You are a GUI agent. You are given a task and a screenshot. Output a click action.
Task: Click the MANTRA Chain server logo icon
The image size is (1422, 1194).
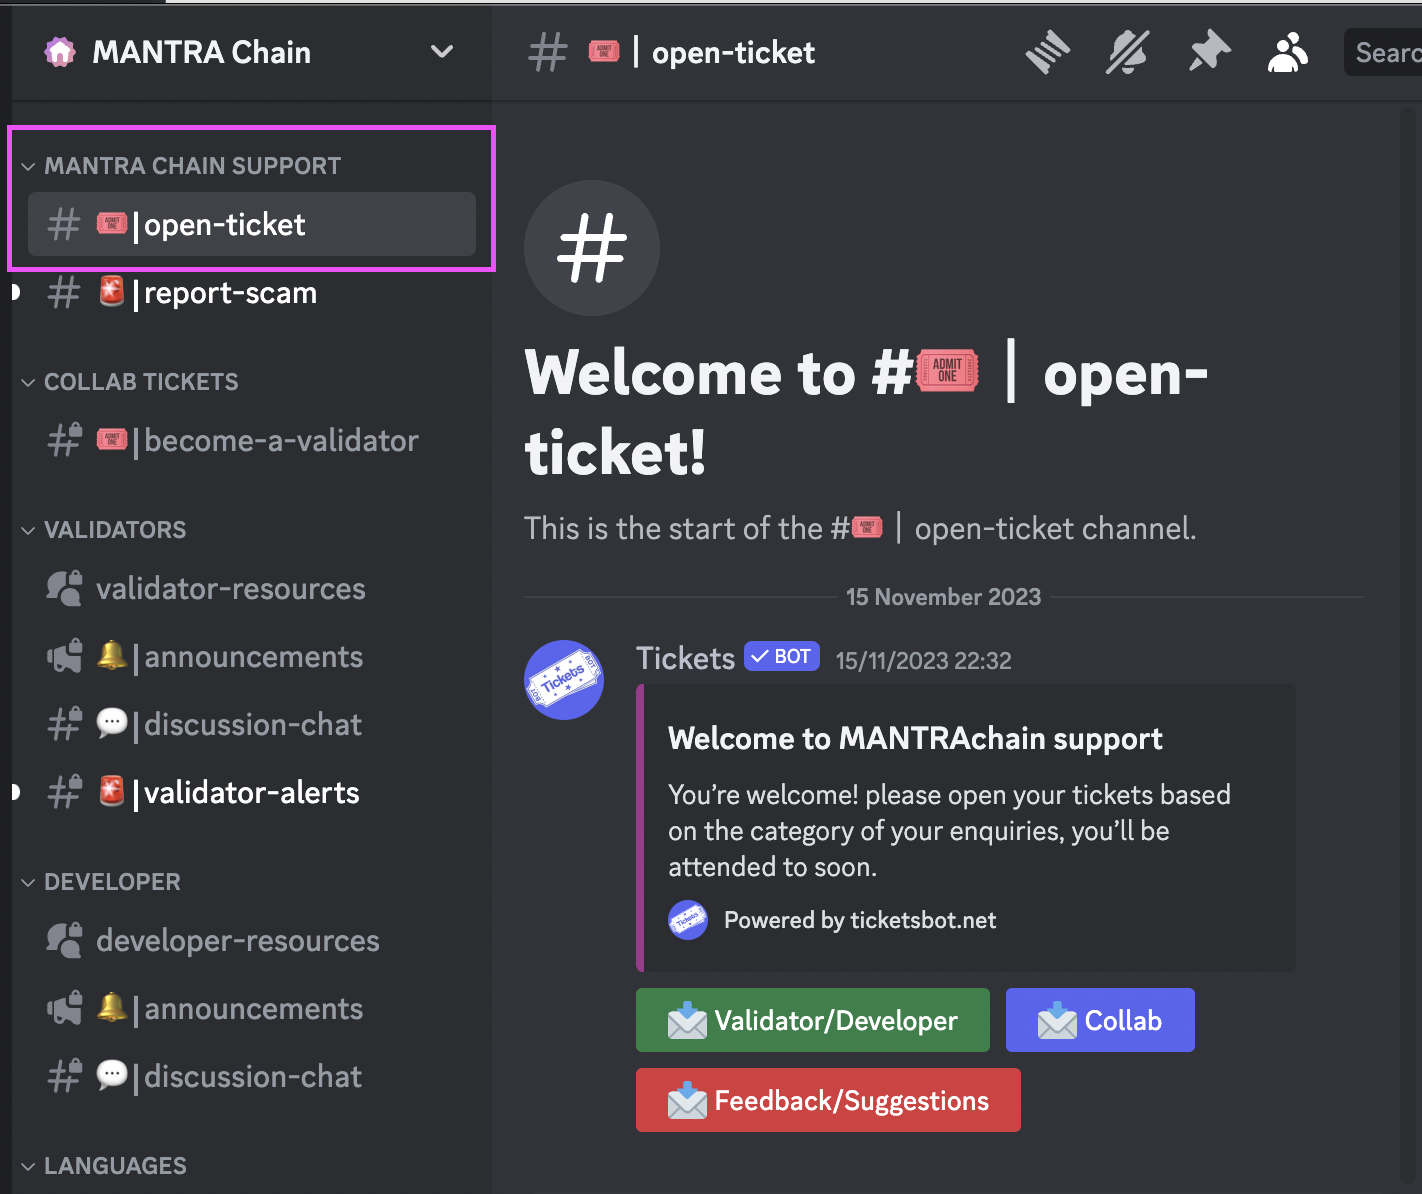pos(60,52)
